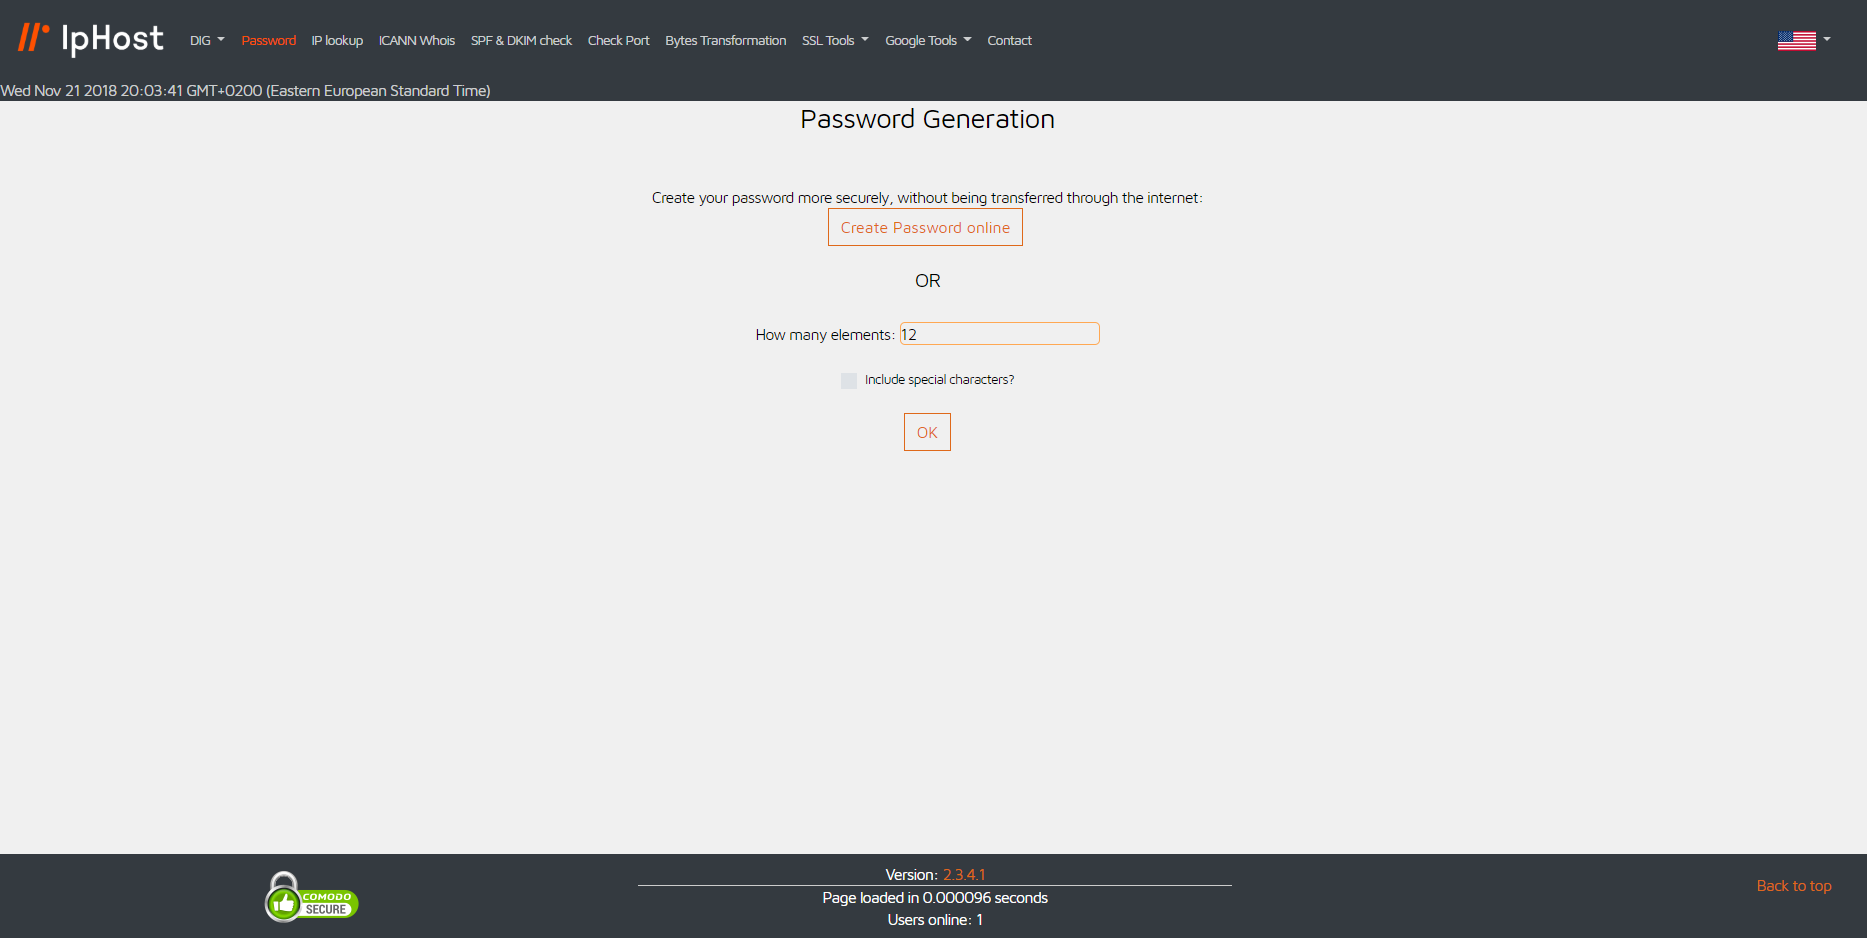Image resolution: width=1867 pixels, height=938 pixels.
Task: Expand the DIG dropdown menu
Action: (207, 40)
